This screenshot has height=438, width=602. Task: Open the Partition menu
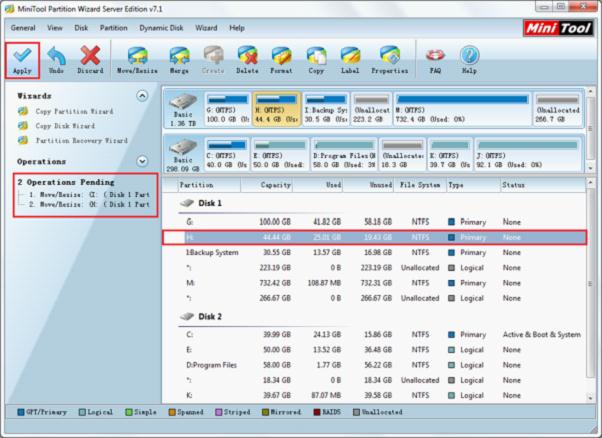click(114, 28)
